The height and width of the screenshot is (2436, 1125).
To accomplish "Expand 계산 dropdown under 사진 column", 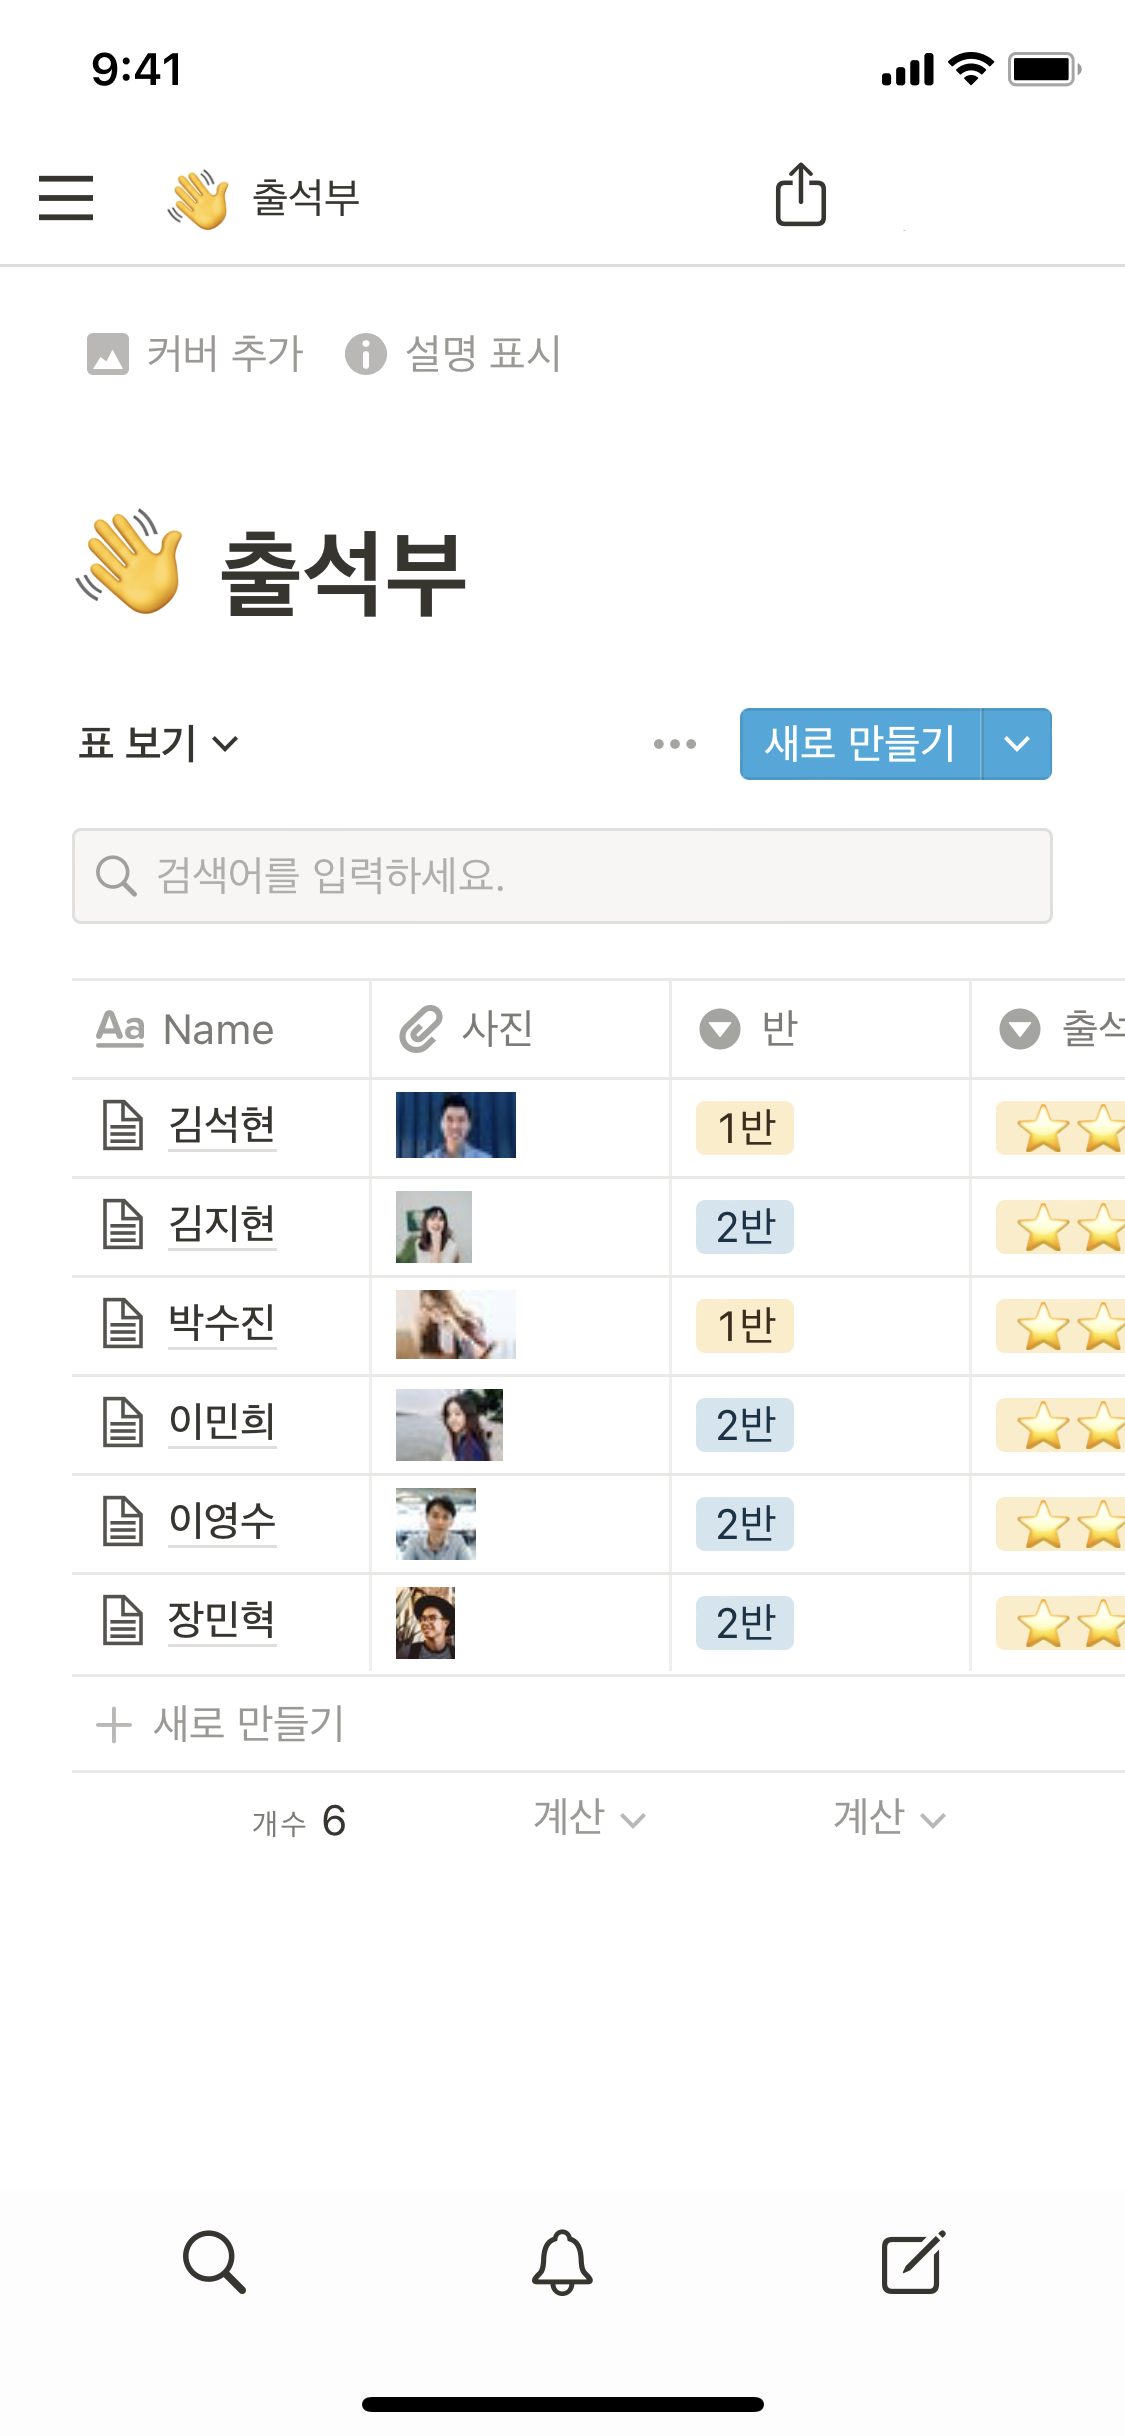I will click(x=589, y=1818).
